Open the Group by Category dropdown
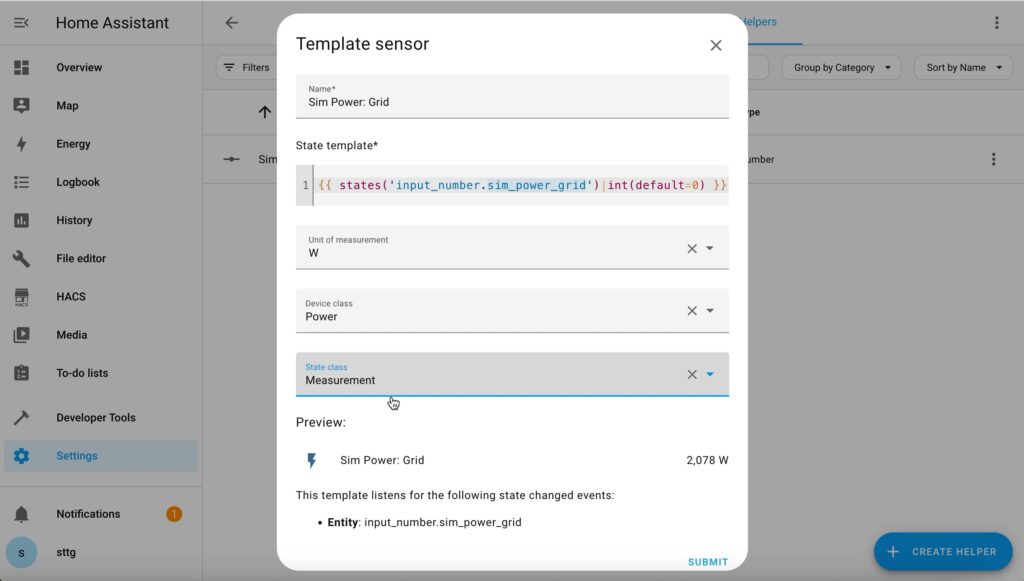The image size is (1024, 581). [x=841, y=67]
